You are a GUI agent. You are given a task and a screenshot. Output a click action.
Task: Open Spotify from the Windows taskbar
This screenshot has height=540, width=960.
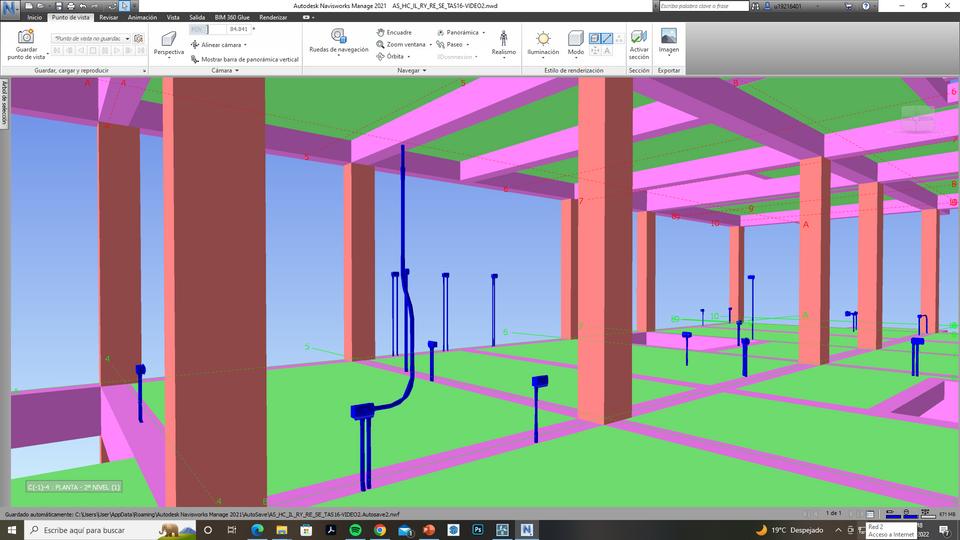click(355, 529)
